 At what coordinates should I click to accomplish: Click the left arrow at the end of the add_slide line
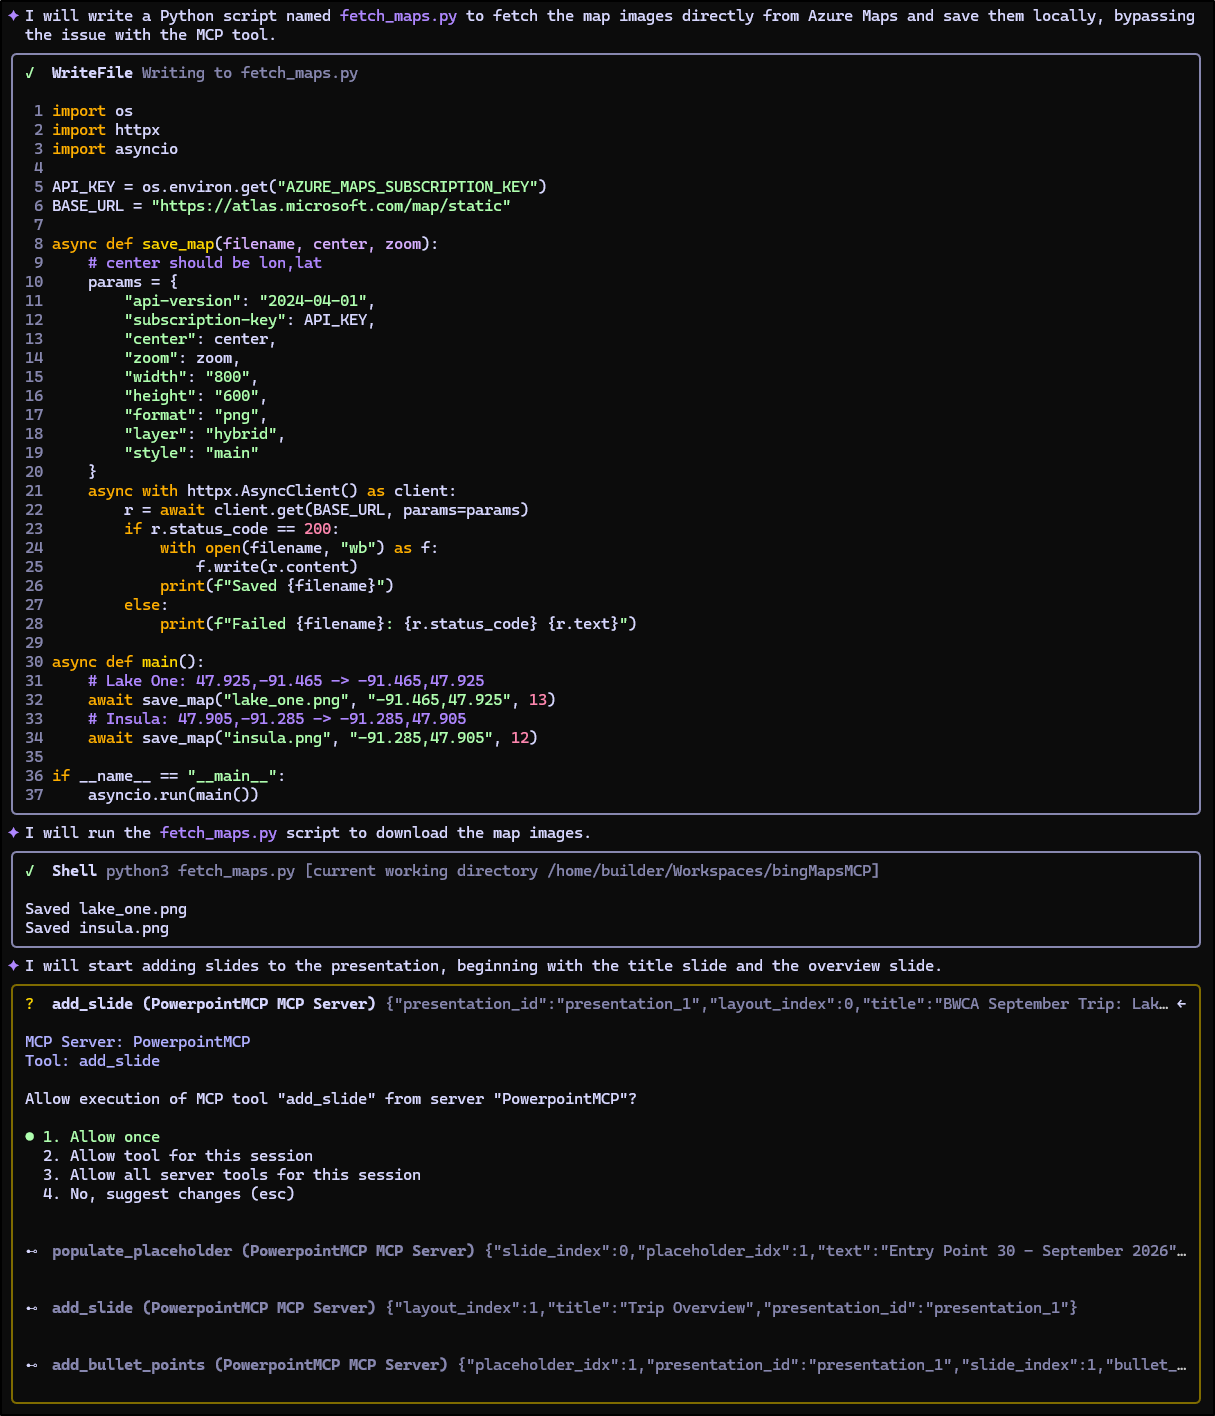click(1182, 1004)
